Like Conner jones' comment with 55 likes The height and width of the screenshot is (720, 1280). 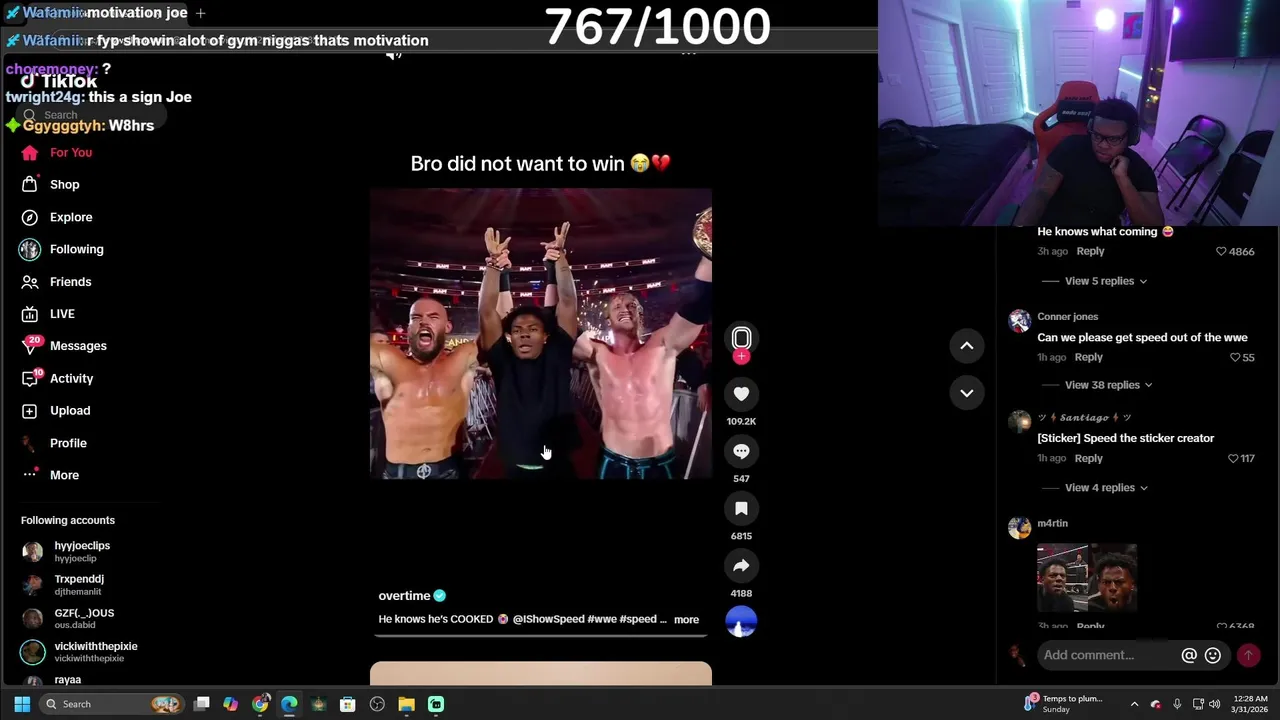click(x=1234, y=358)
